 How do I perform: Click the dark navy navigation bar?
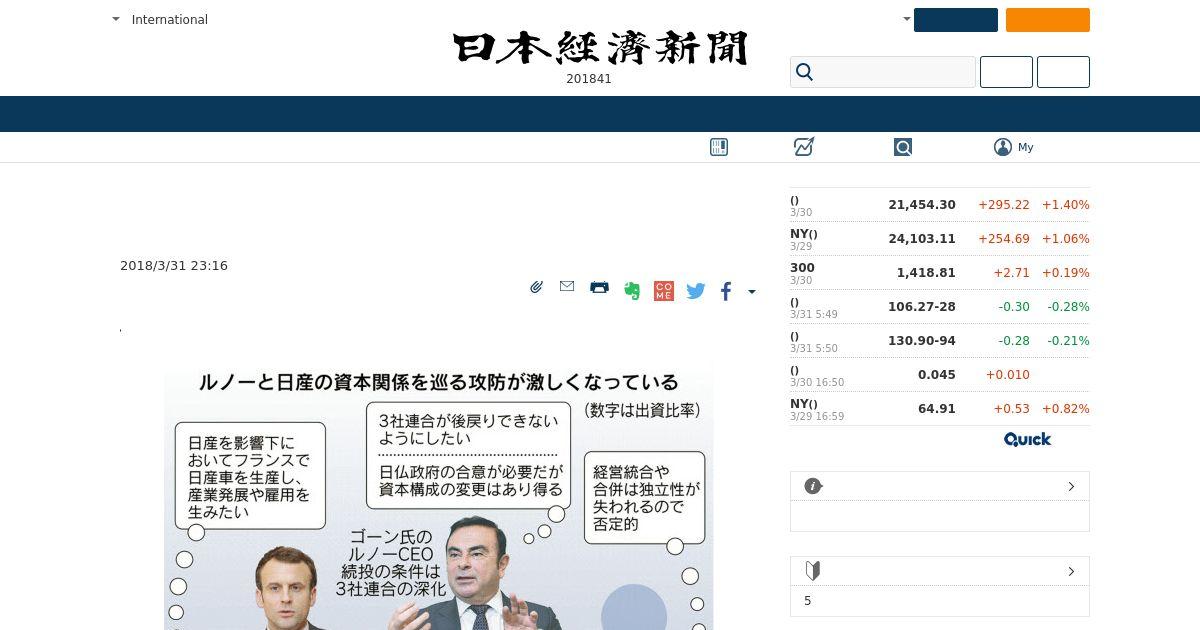600,114
